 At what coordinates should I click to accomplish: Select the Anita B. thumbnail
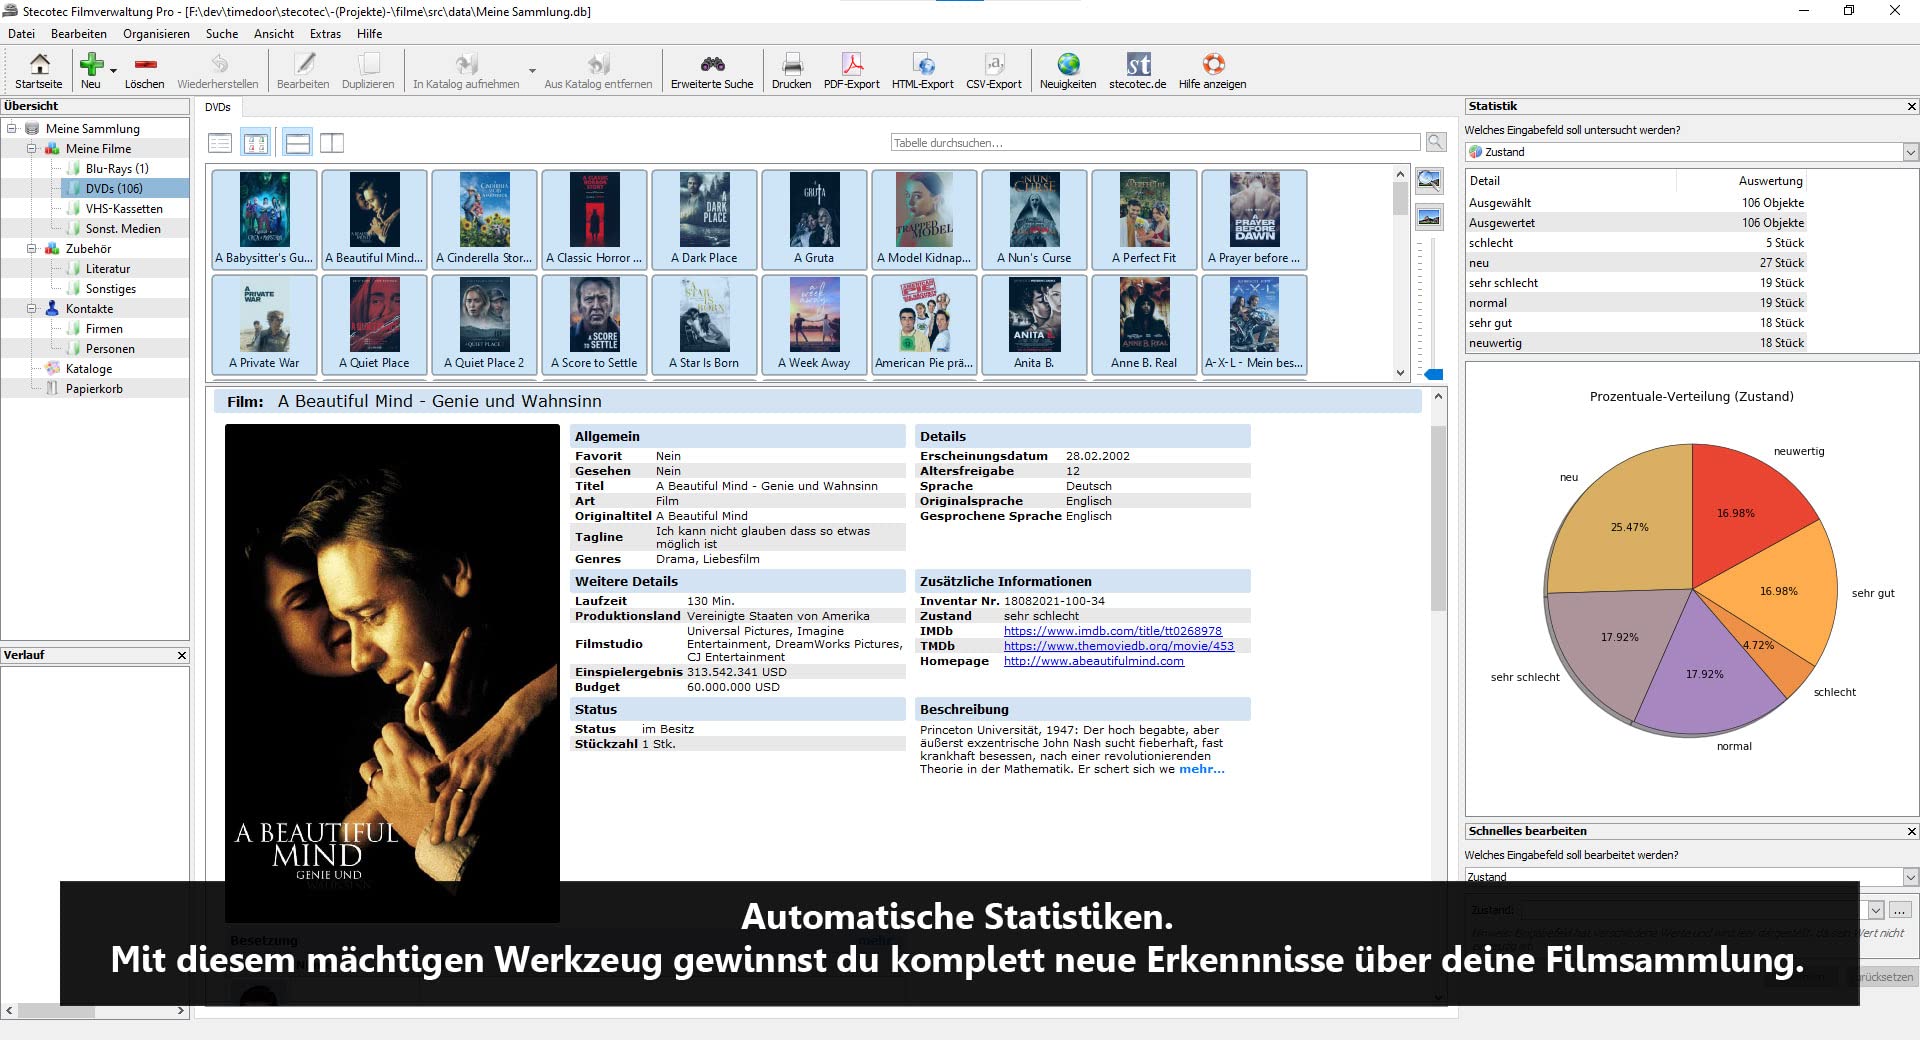point(1034,324)
